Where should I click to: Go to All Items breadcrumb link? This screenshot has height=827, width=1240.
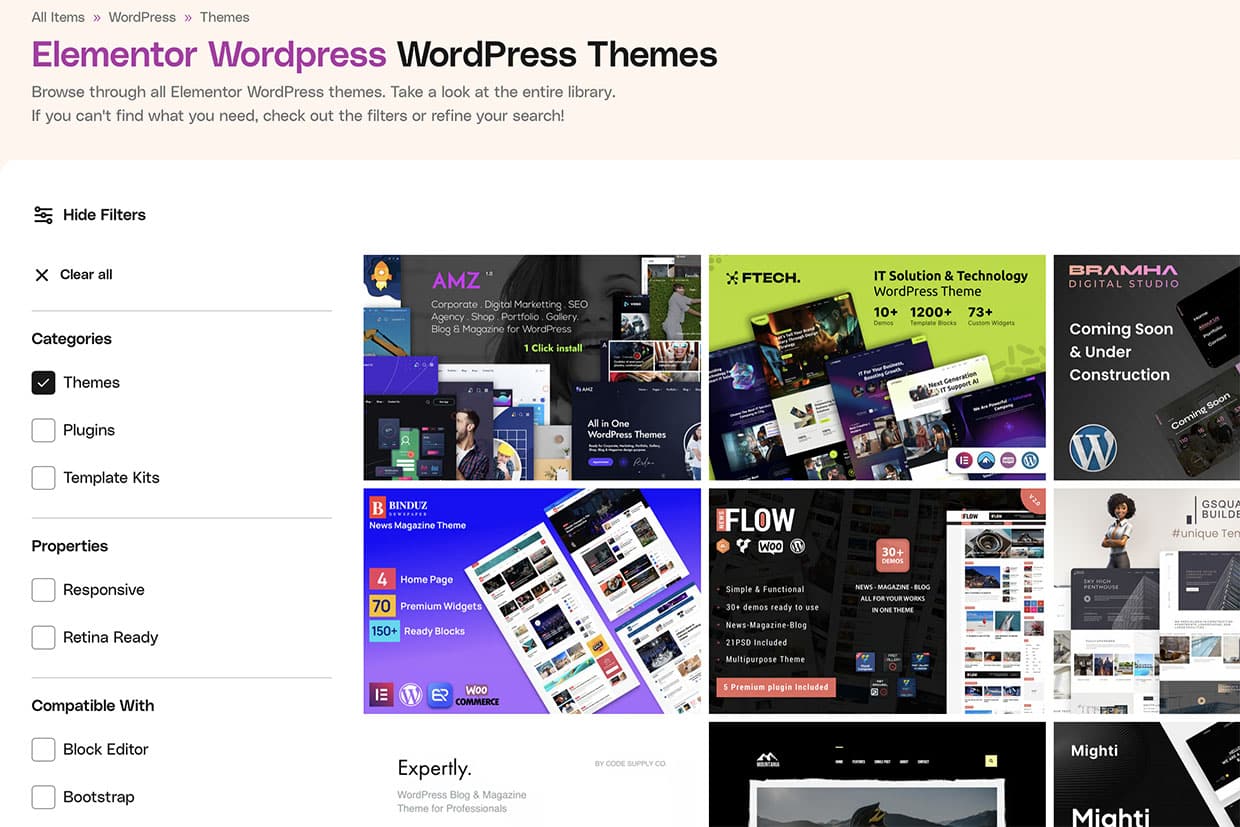click(58, 17)
